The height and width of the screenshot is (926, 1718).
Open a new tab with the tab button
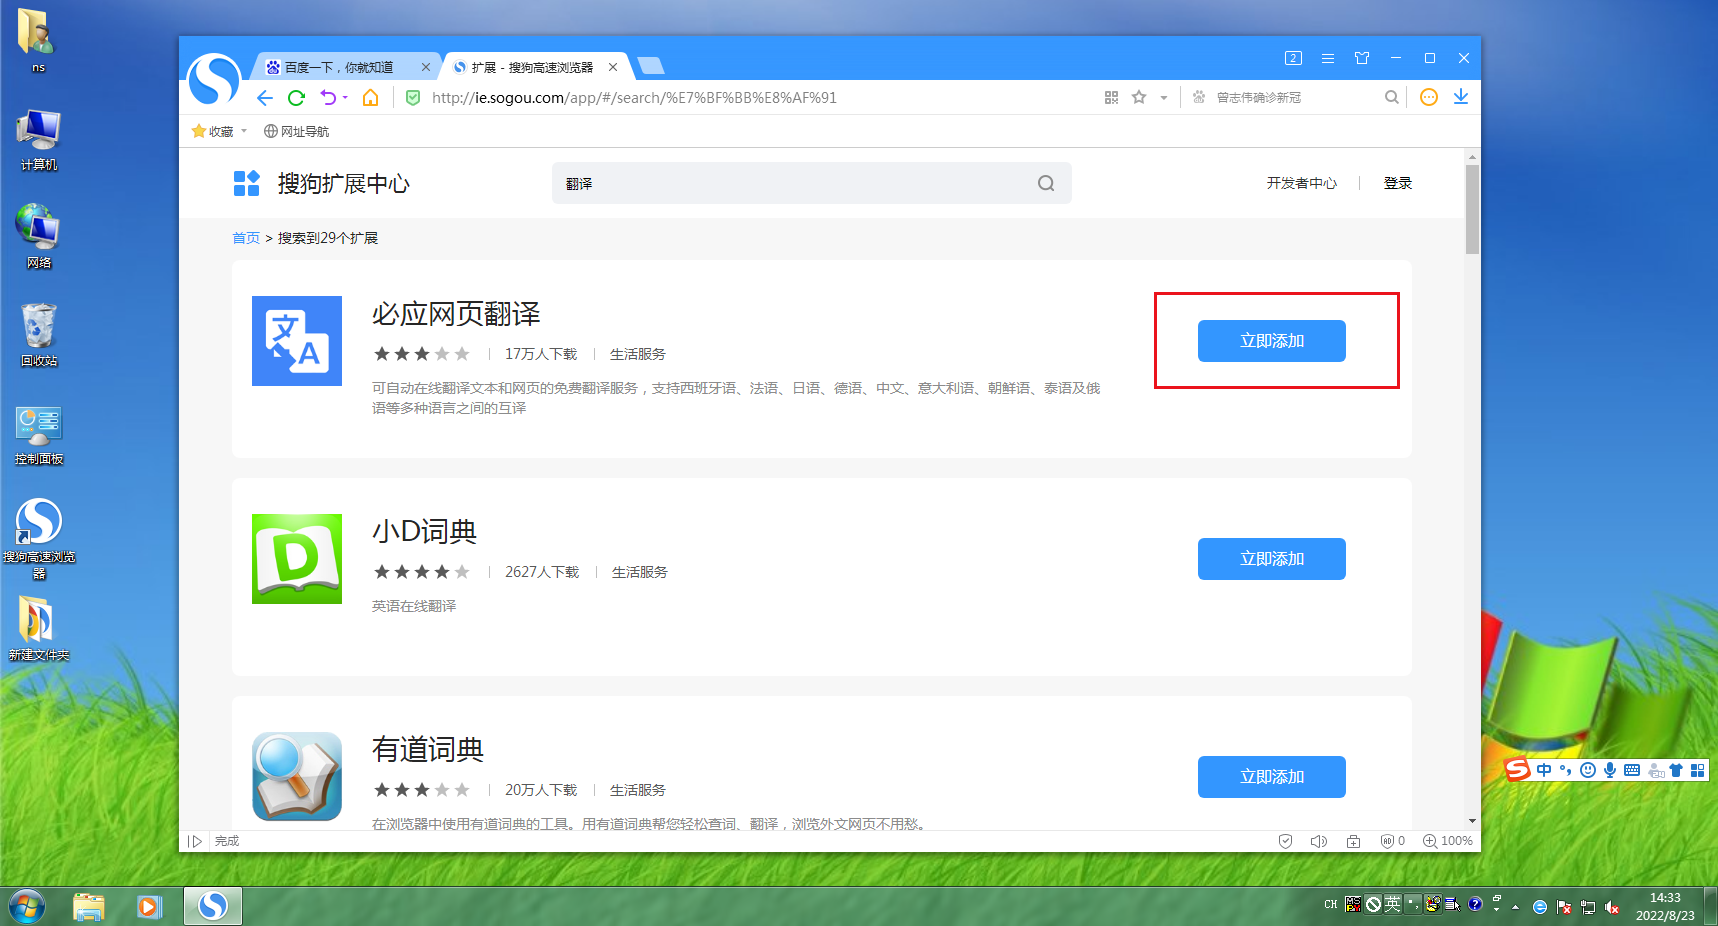651,66
